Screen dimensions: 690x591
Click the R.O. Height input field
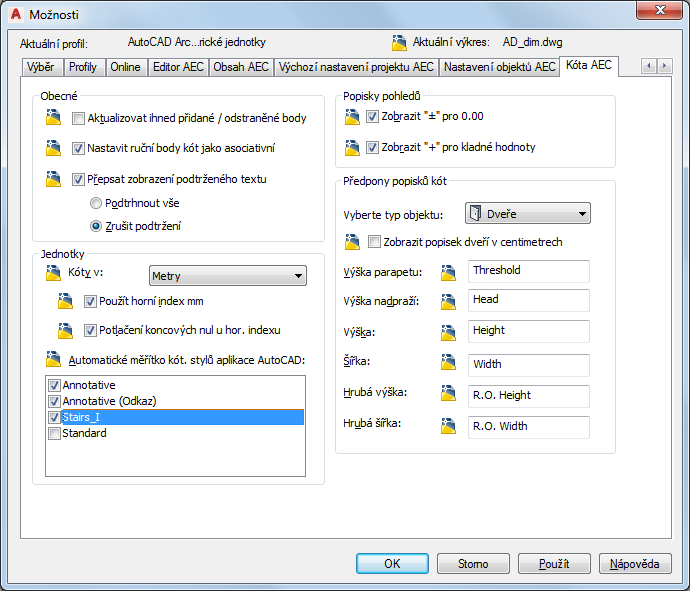pyautogui.click(x=529, y=396)
